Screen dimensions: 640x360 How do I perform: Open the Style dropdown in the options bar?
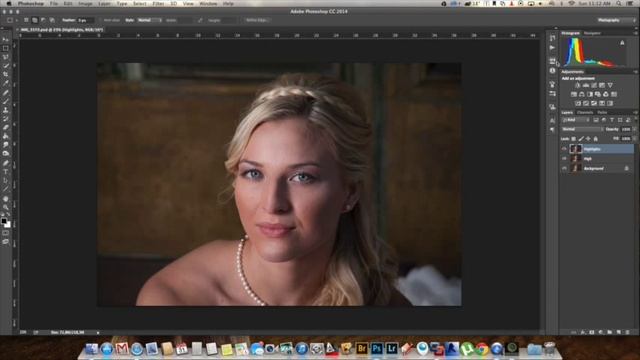(x=149, y=20)
